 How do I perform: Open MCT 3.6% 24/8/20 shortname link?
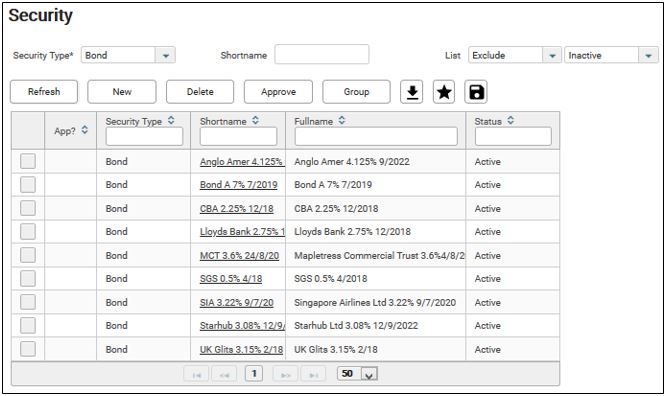click(239, 256)
